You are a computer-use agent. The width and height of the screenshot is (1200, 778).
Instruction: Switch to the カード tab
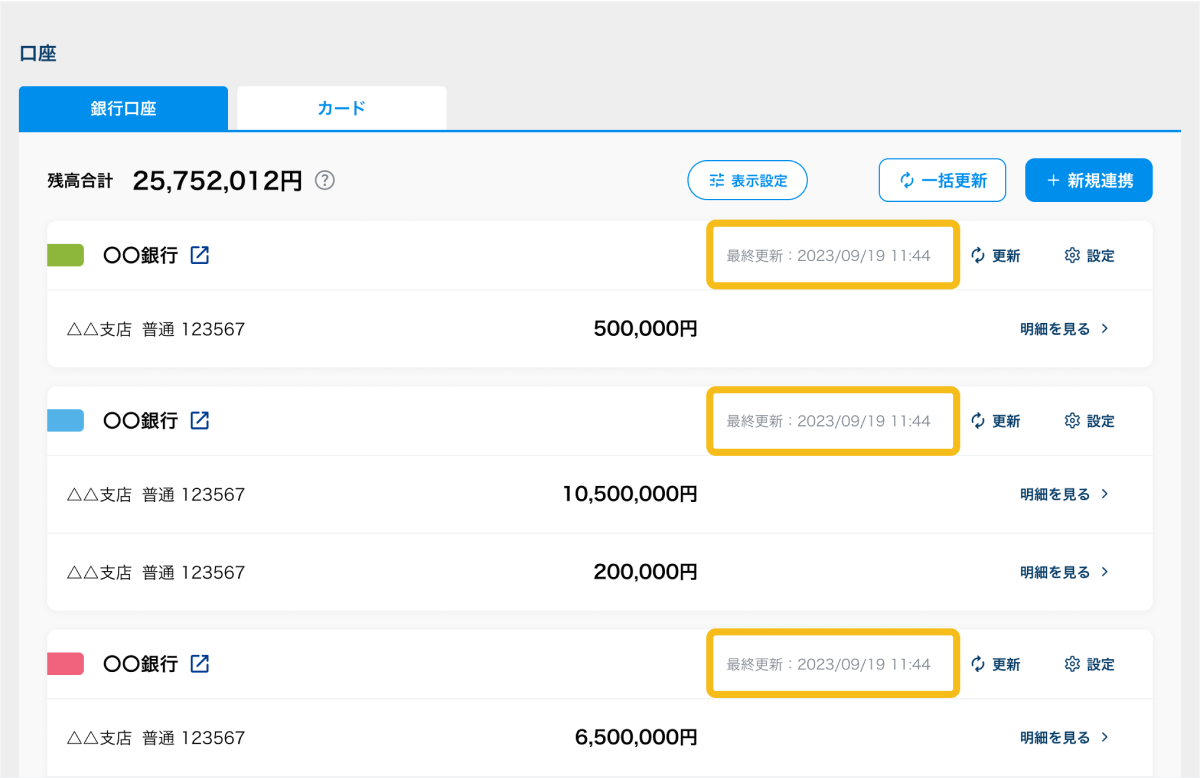pyautogui.click(x=342, y=108)
